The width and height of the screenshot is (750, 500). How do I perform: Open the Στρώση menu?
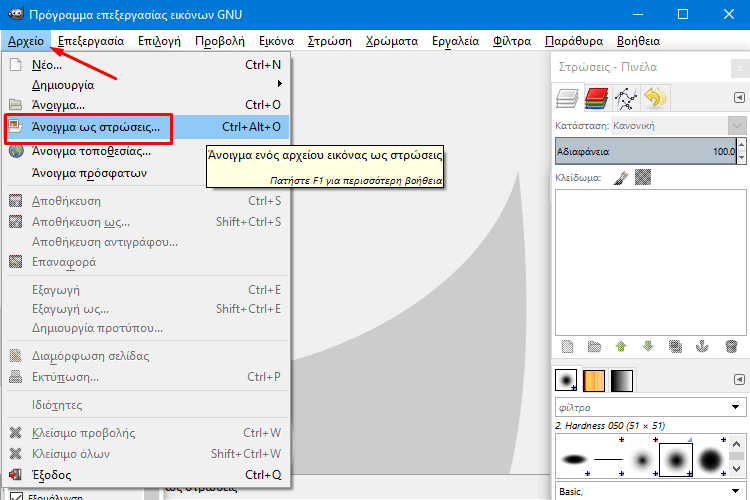[x=330, y=41]
